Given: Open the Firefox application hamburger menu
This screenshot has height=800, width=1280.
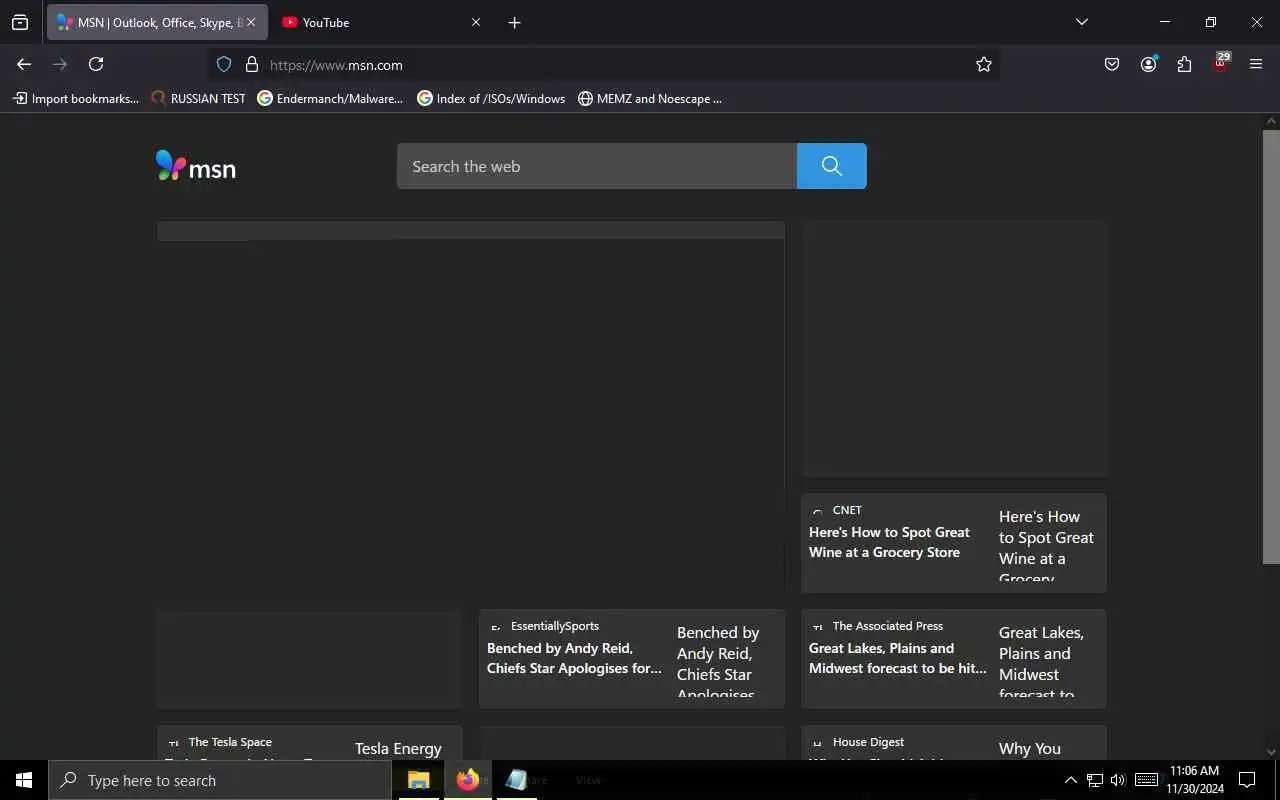Looking at the screenshot, I should pyautogui.click(x=1256, y=64).
